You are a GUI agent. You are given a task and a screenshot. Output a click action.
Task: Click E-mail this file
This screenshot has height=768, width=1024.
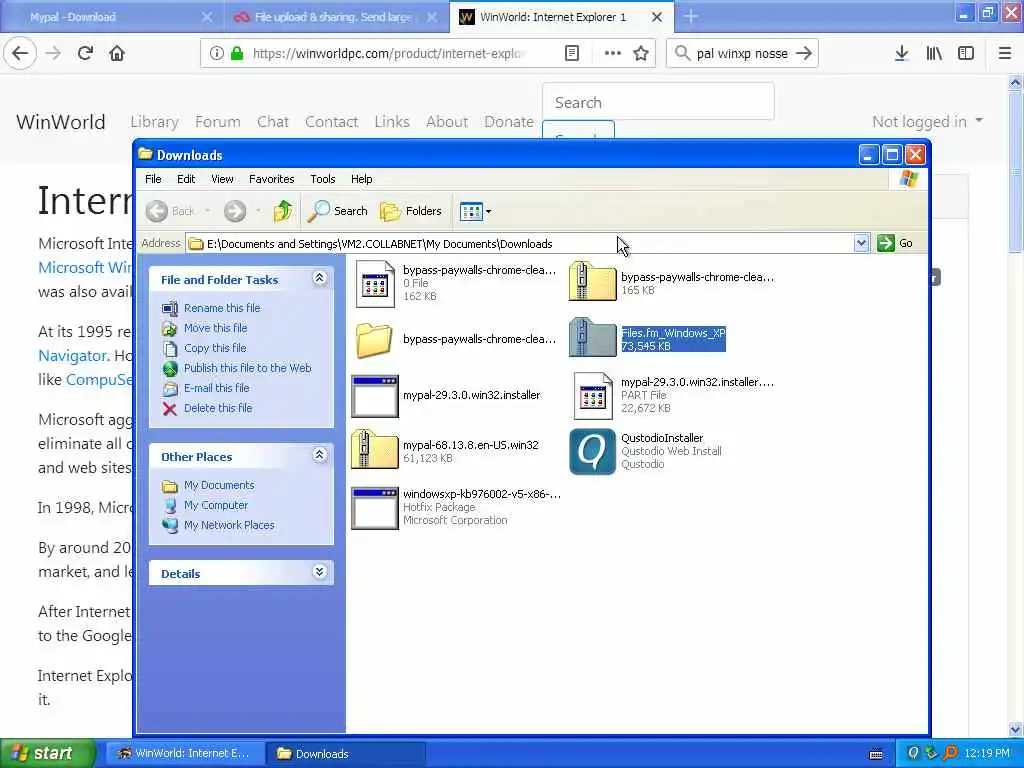[x=217, y=388]
